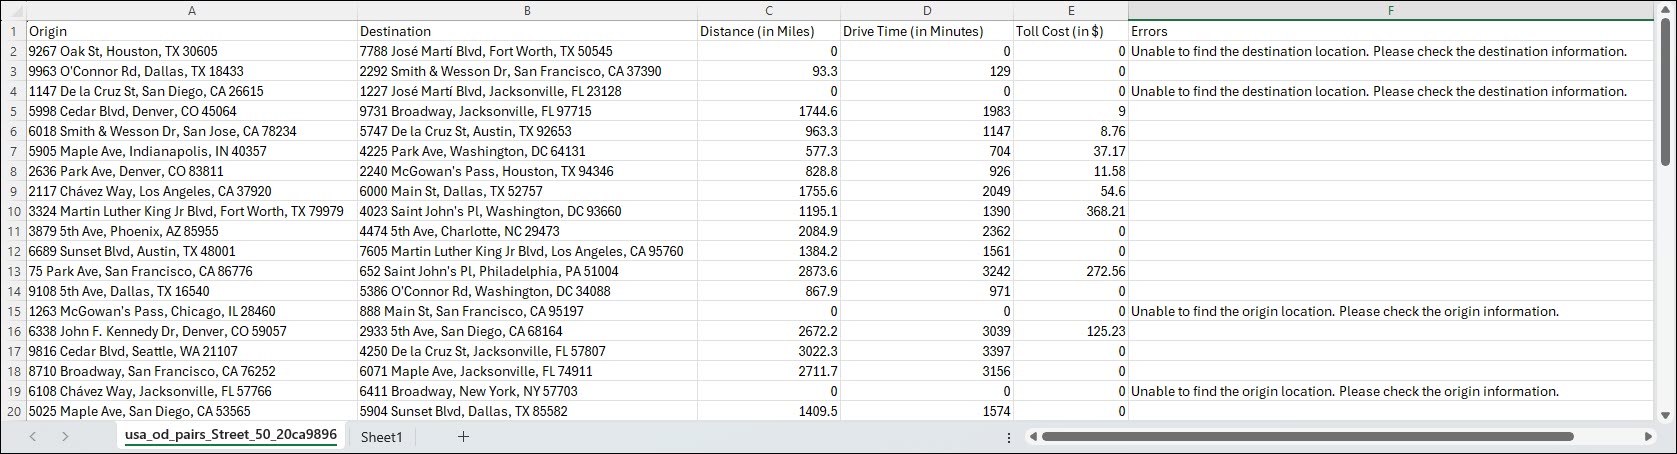Click the add new sheet plus icon
1677x454 pixels.
[463, 437]
